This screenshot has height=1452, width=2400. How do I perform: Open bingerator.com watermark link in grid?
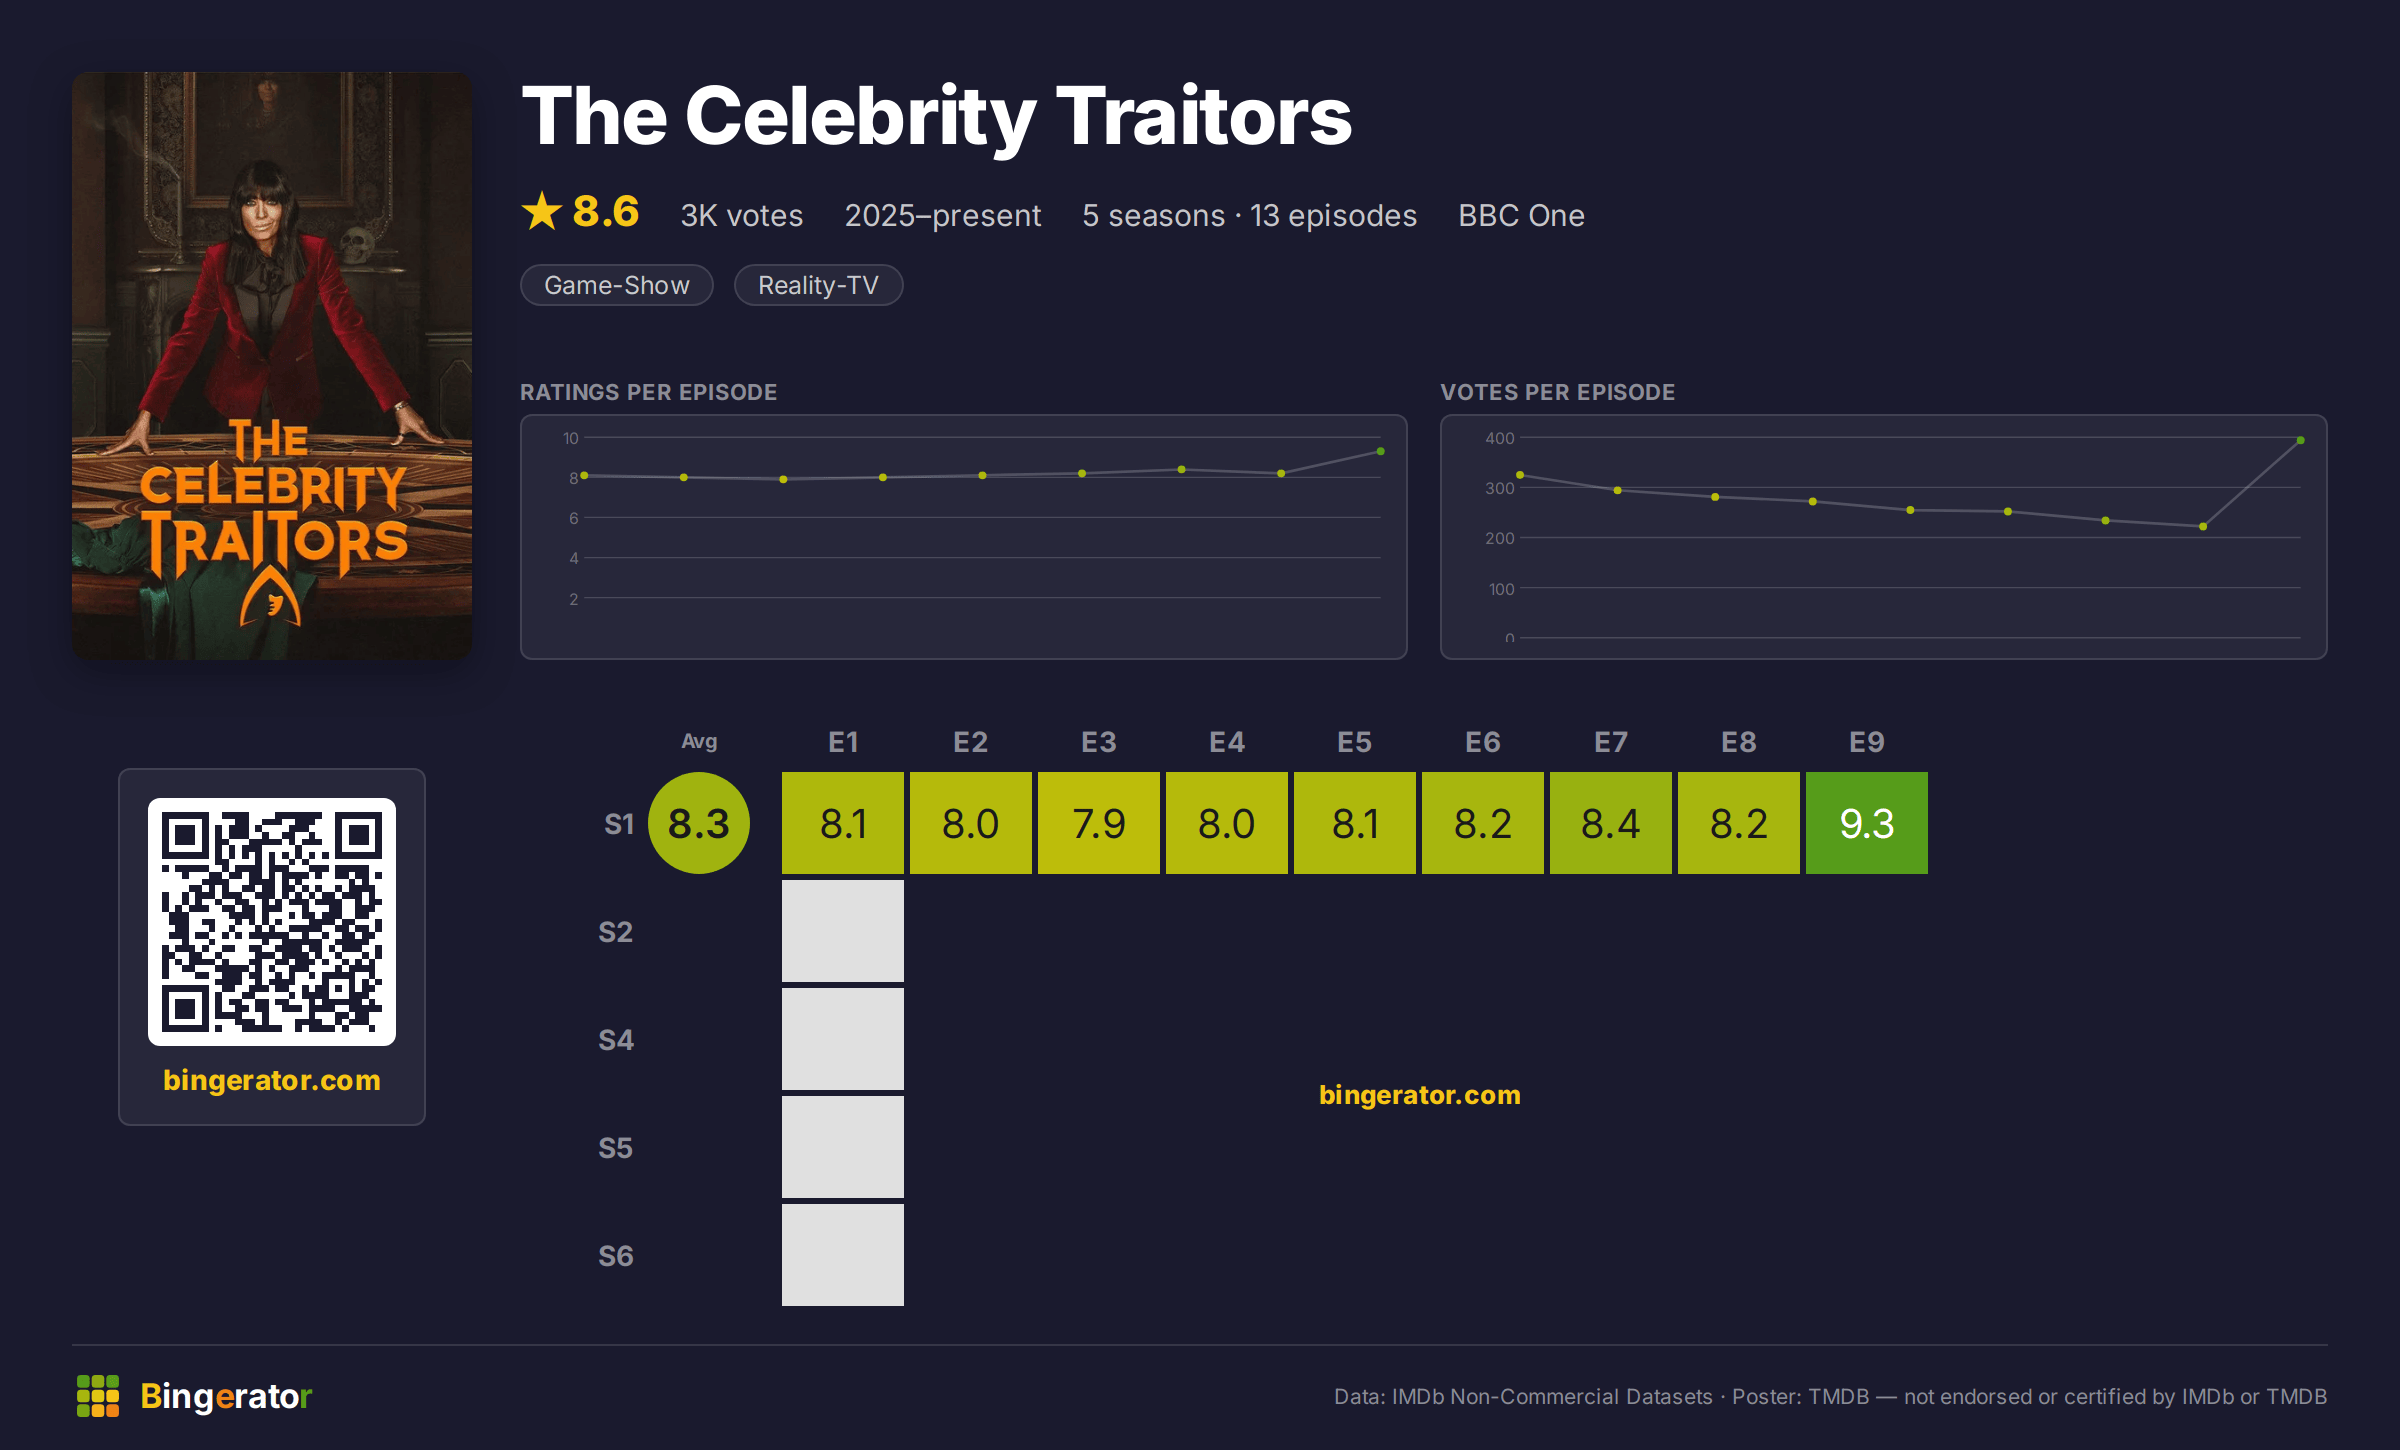[x=1420, y=1095]
